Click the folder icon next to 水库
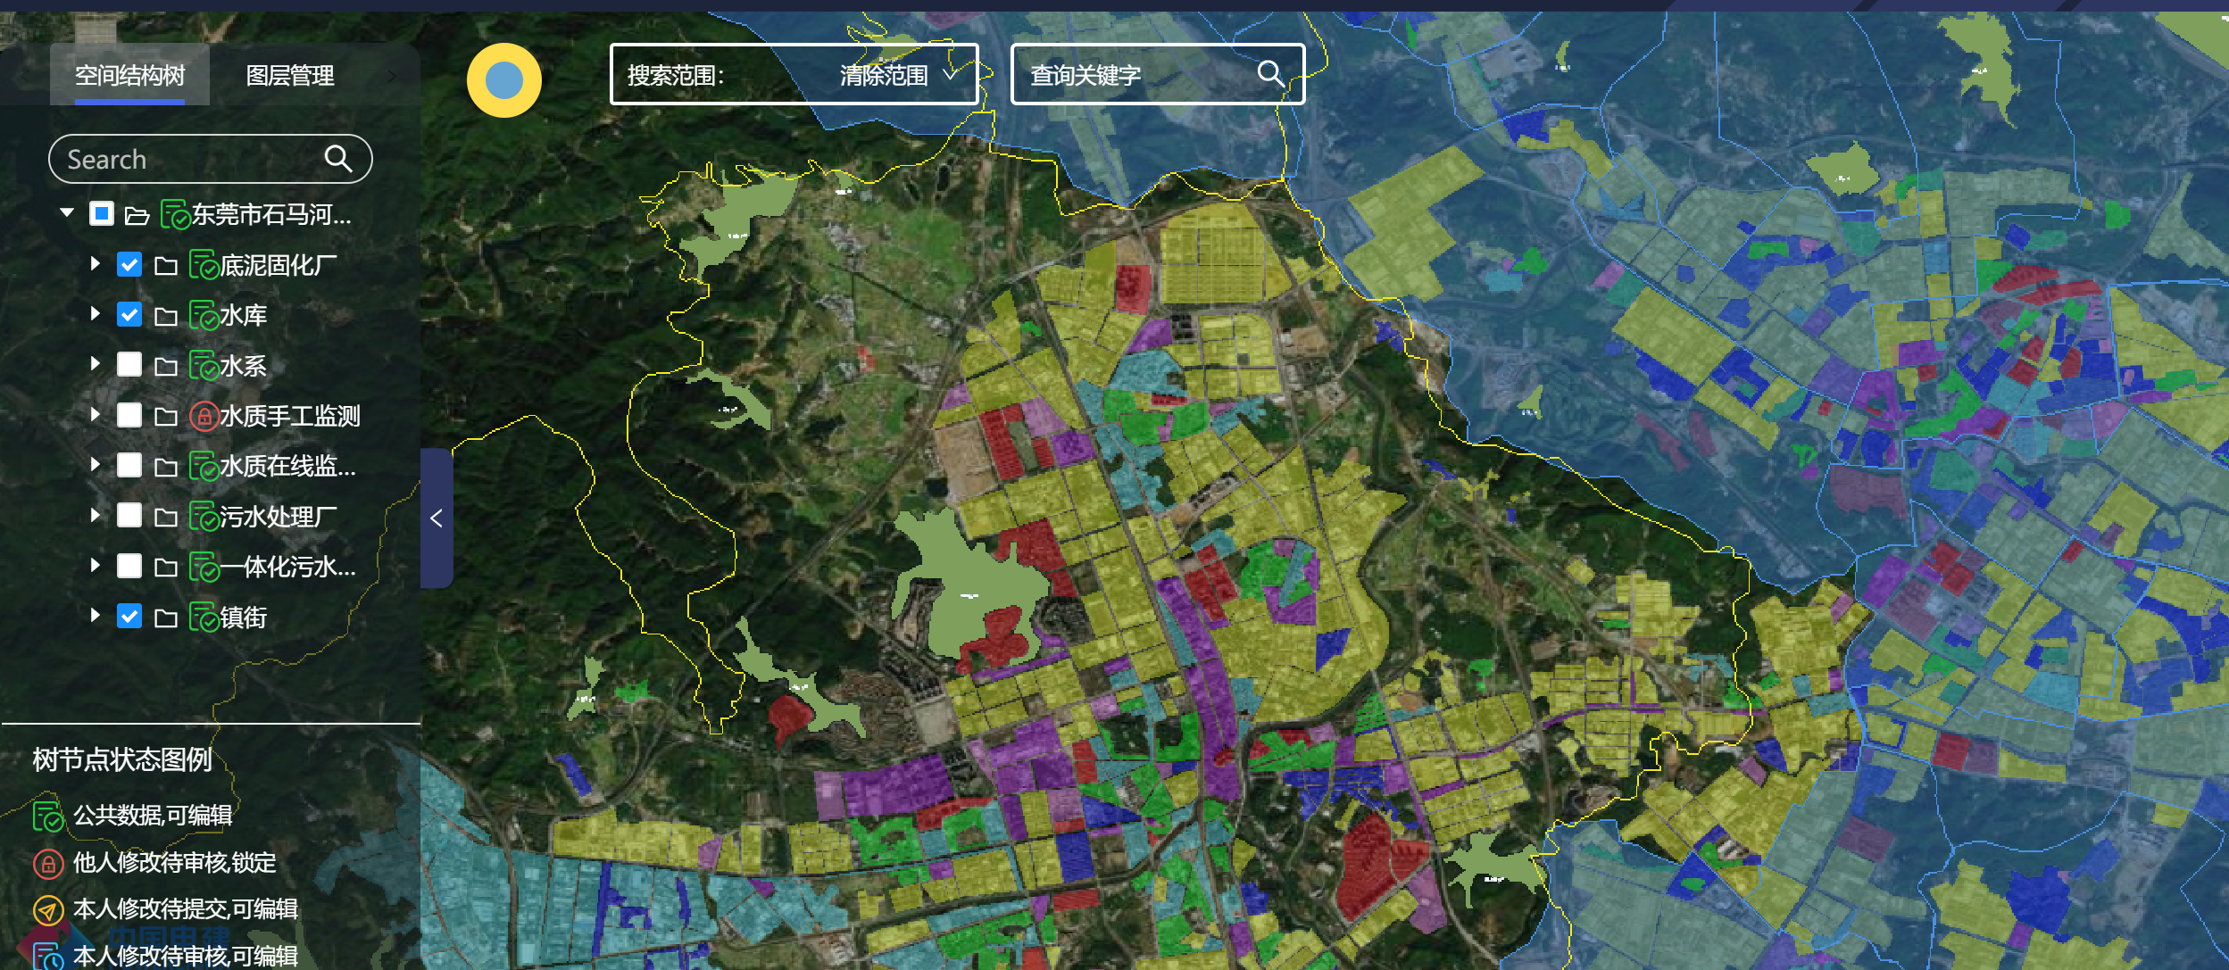The height and width of the screenshot is (970, 2229). [166, 316]
